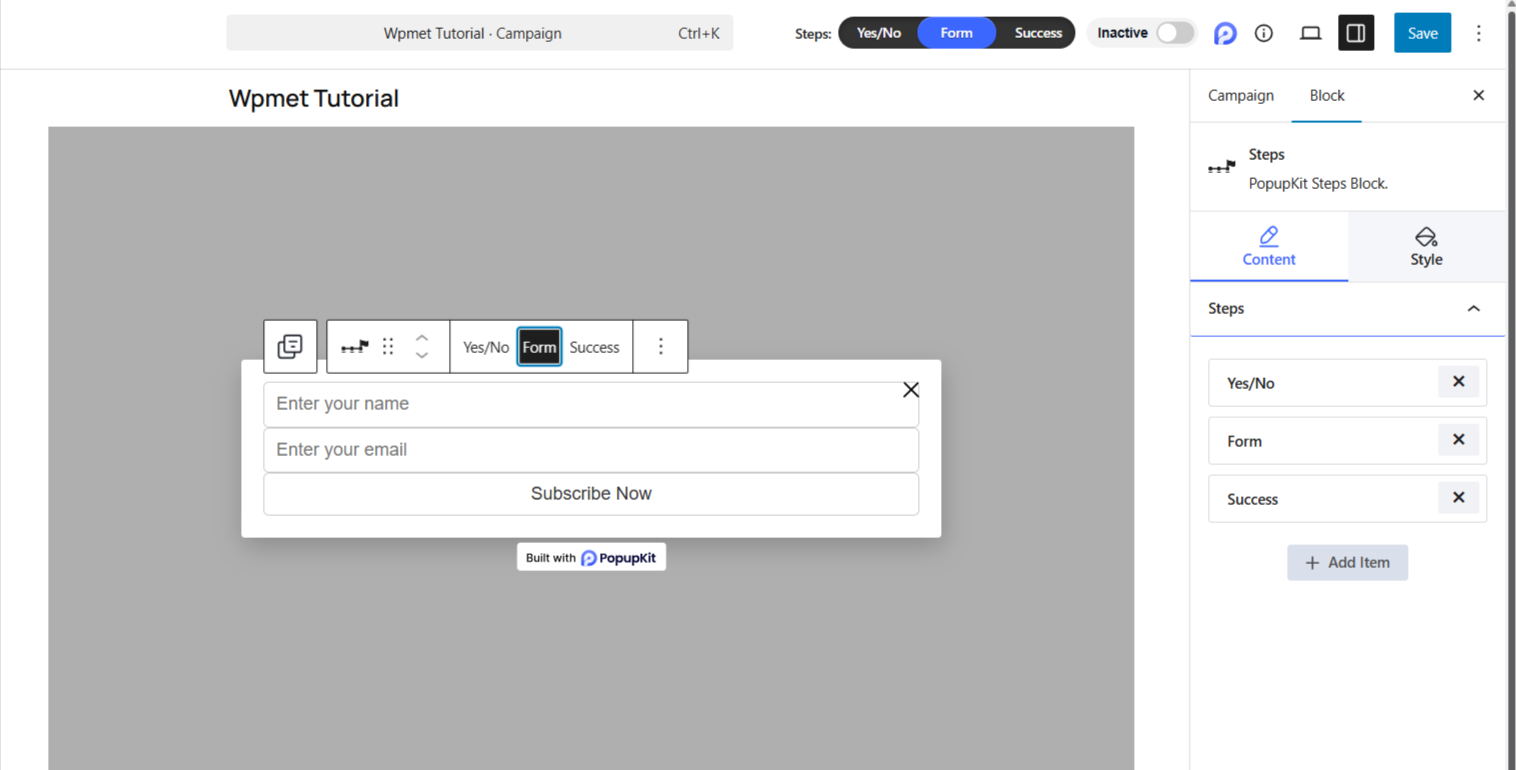Toggle the settings sidebar panel icon
This screenshot has width=1516, height=770.
tap(1356, 32)
